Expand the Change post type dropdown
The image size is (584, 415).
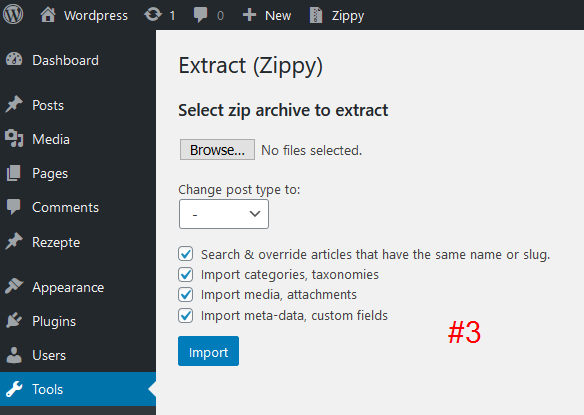point(224,214)
